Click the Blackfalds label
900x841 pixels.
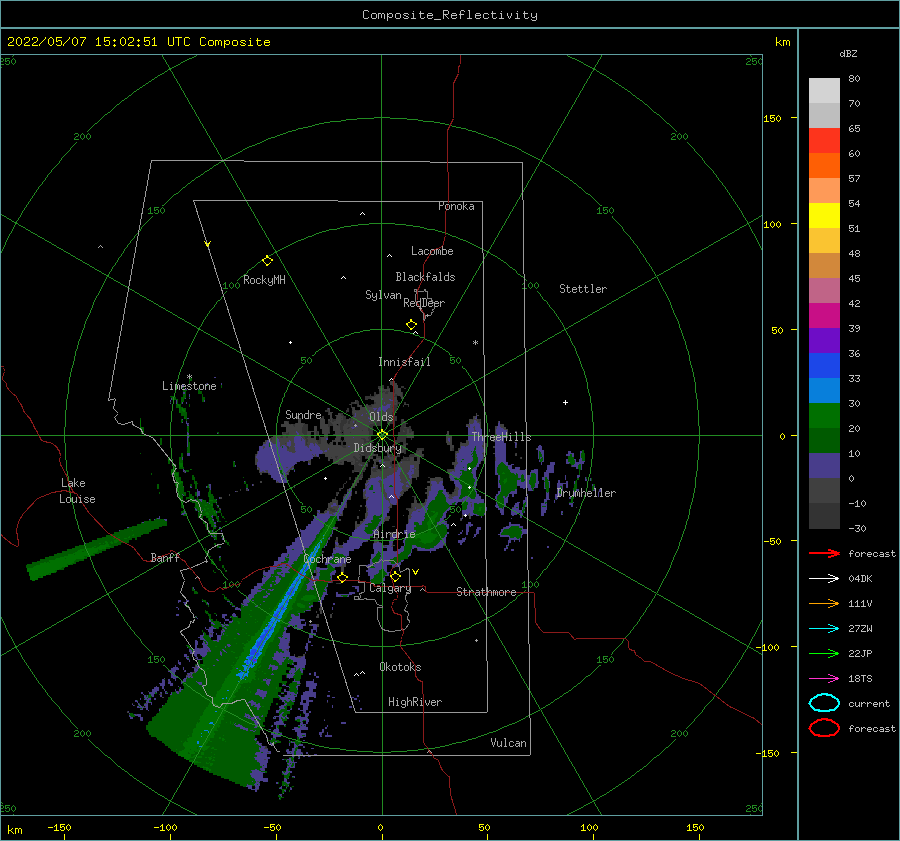coord(425,277)
